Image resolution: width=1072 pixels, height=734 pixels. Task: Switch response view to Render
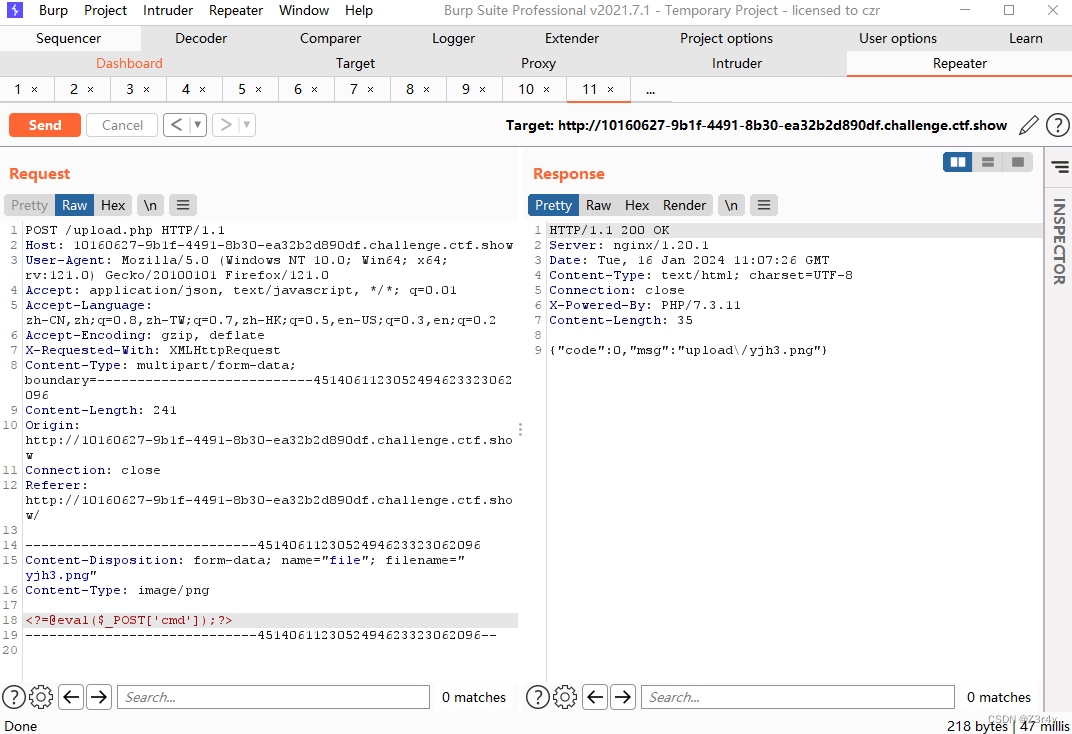(684, 205)
